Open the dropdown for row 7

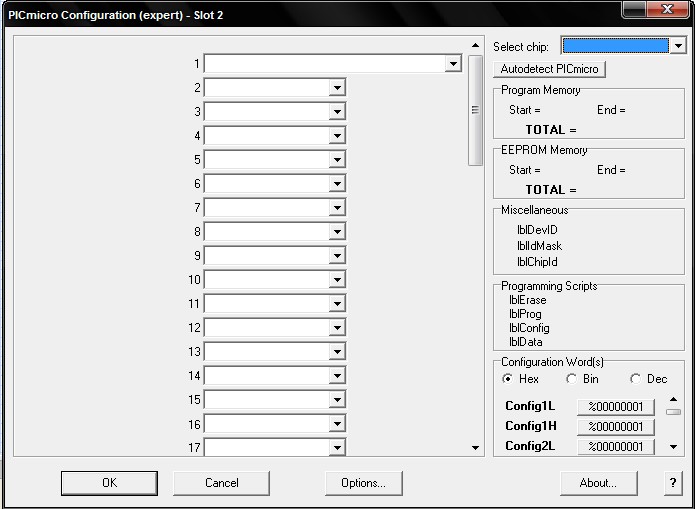[x=337, y=208]
